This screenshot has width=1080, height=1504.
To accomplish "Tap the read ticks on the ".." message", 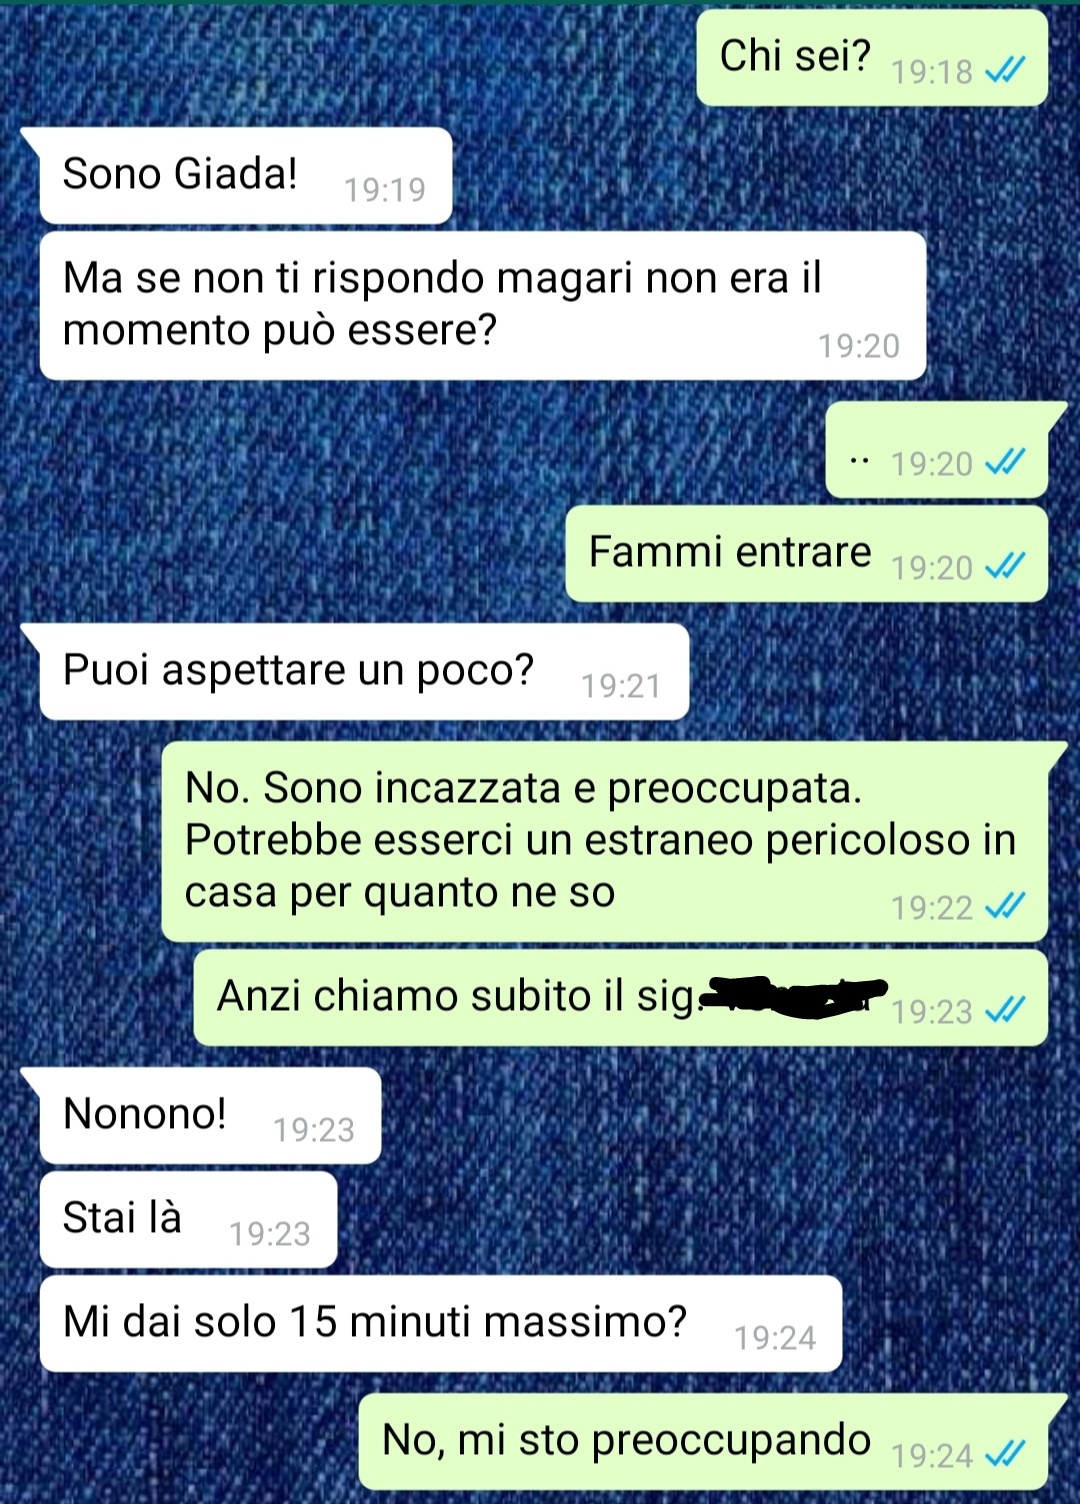I will tap(1005, 462).
